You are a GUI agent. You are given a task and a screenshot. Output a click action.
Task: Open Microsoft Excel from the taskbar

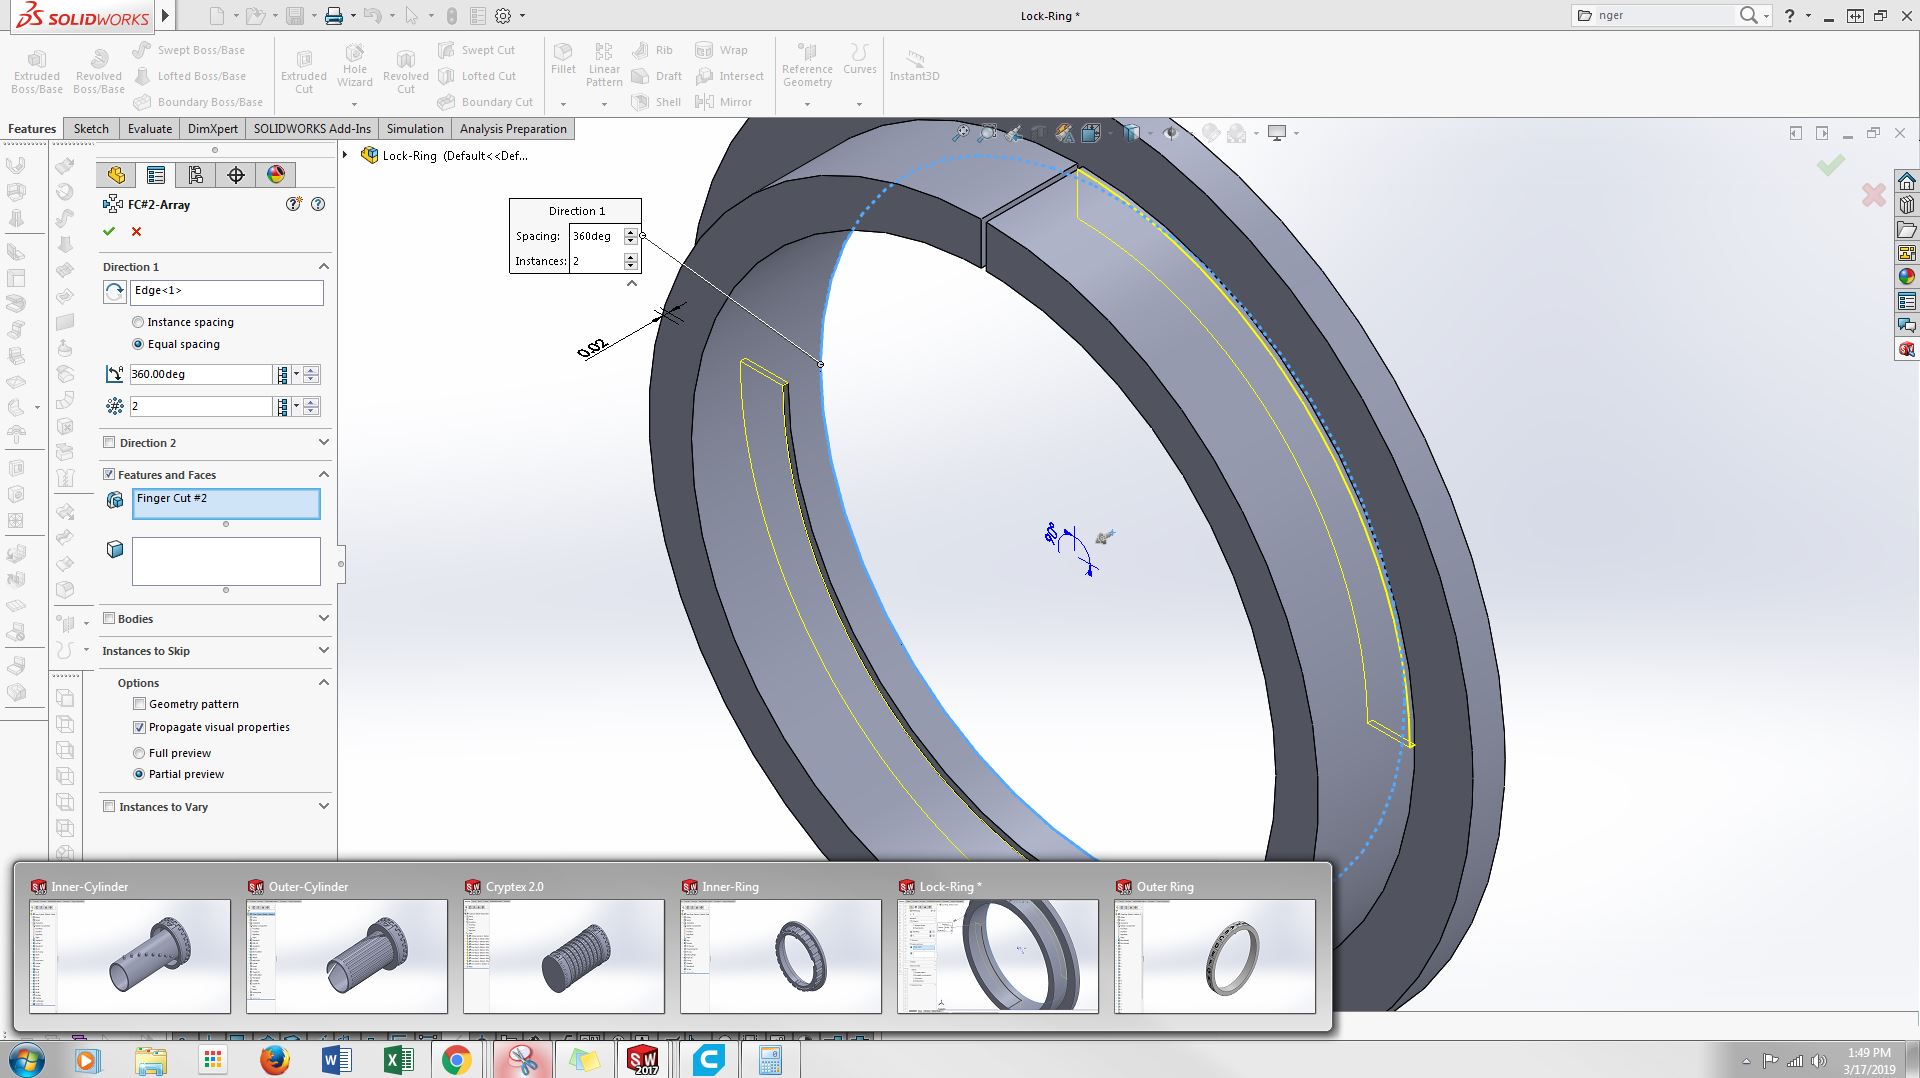pyautogui.click(x=397, y=1060)
